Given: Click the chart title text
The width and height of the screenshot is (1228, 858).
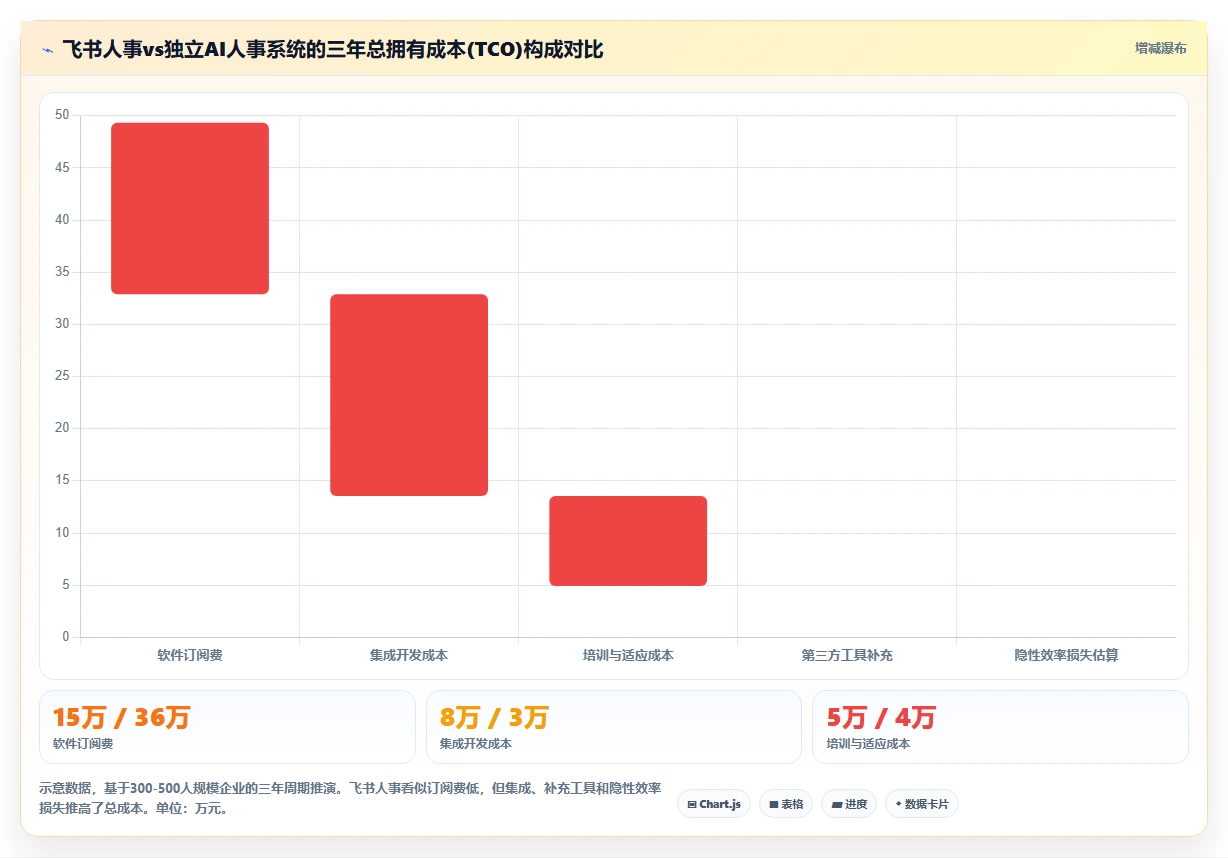Looking at the screenshot, I should [332, 49].
